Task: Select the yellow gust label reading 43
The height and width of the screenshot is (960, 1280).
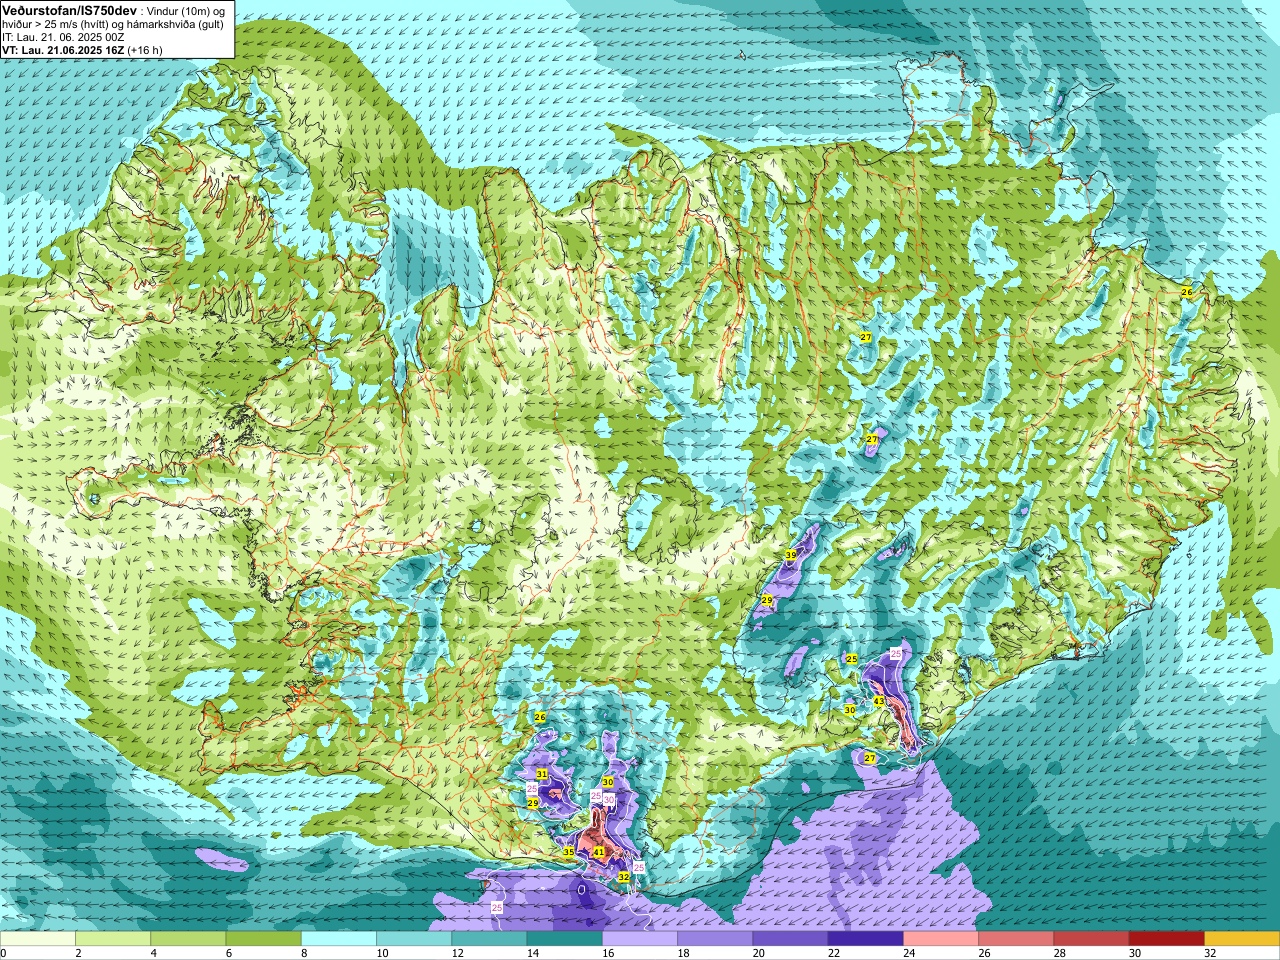Action: click(879, 702)
